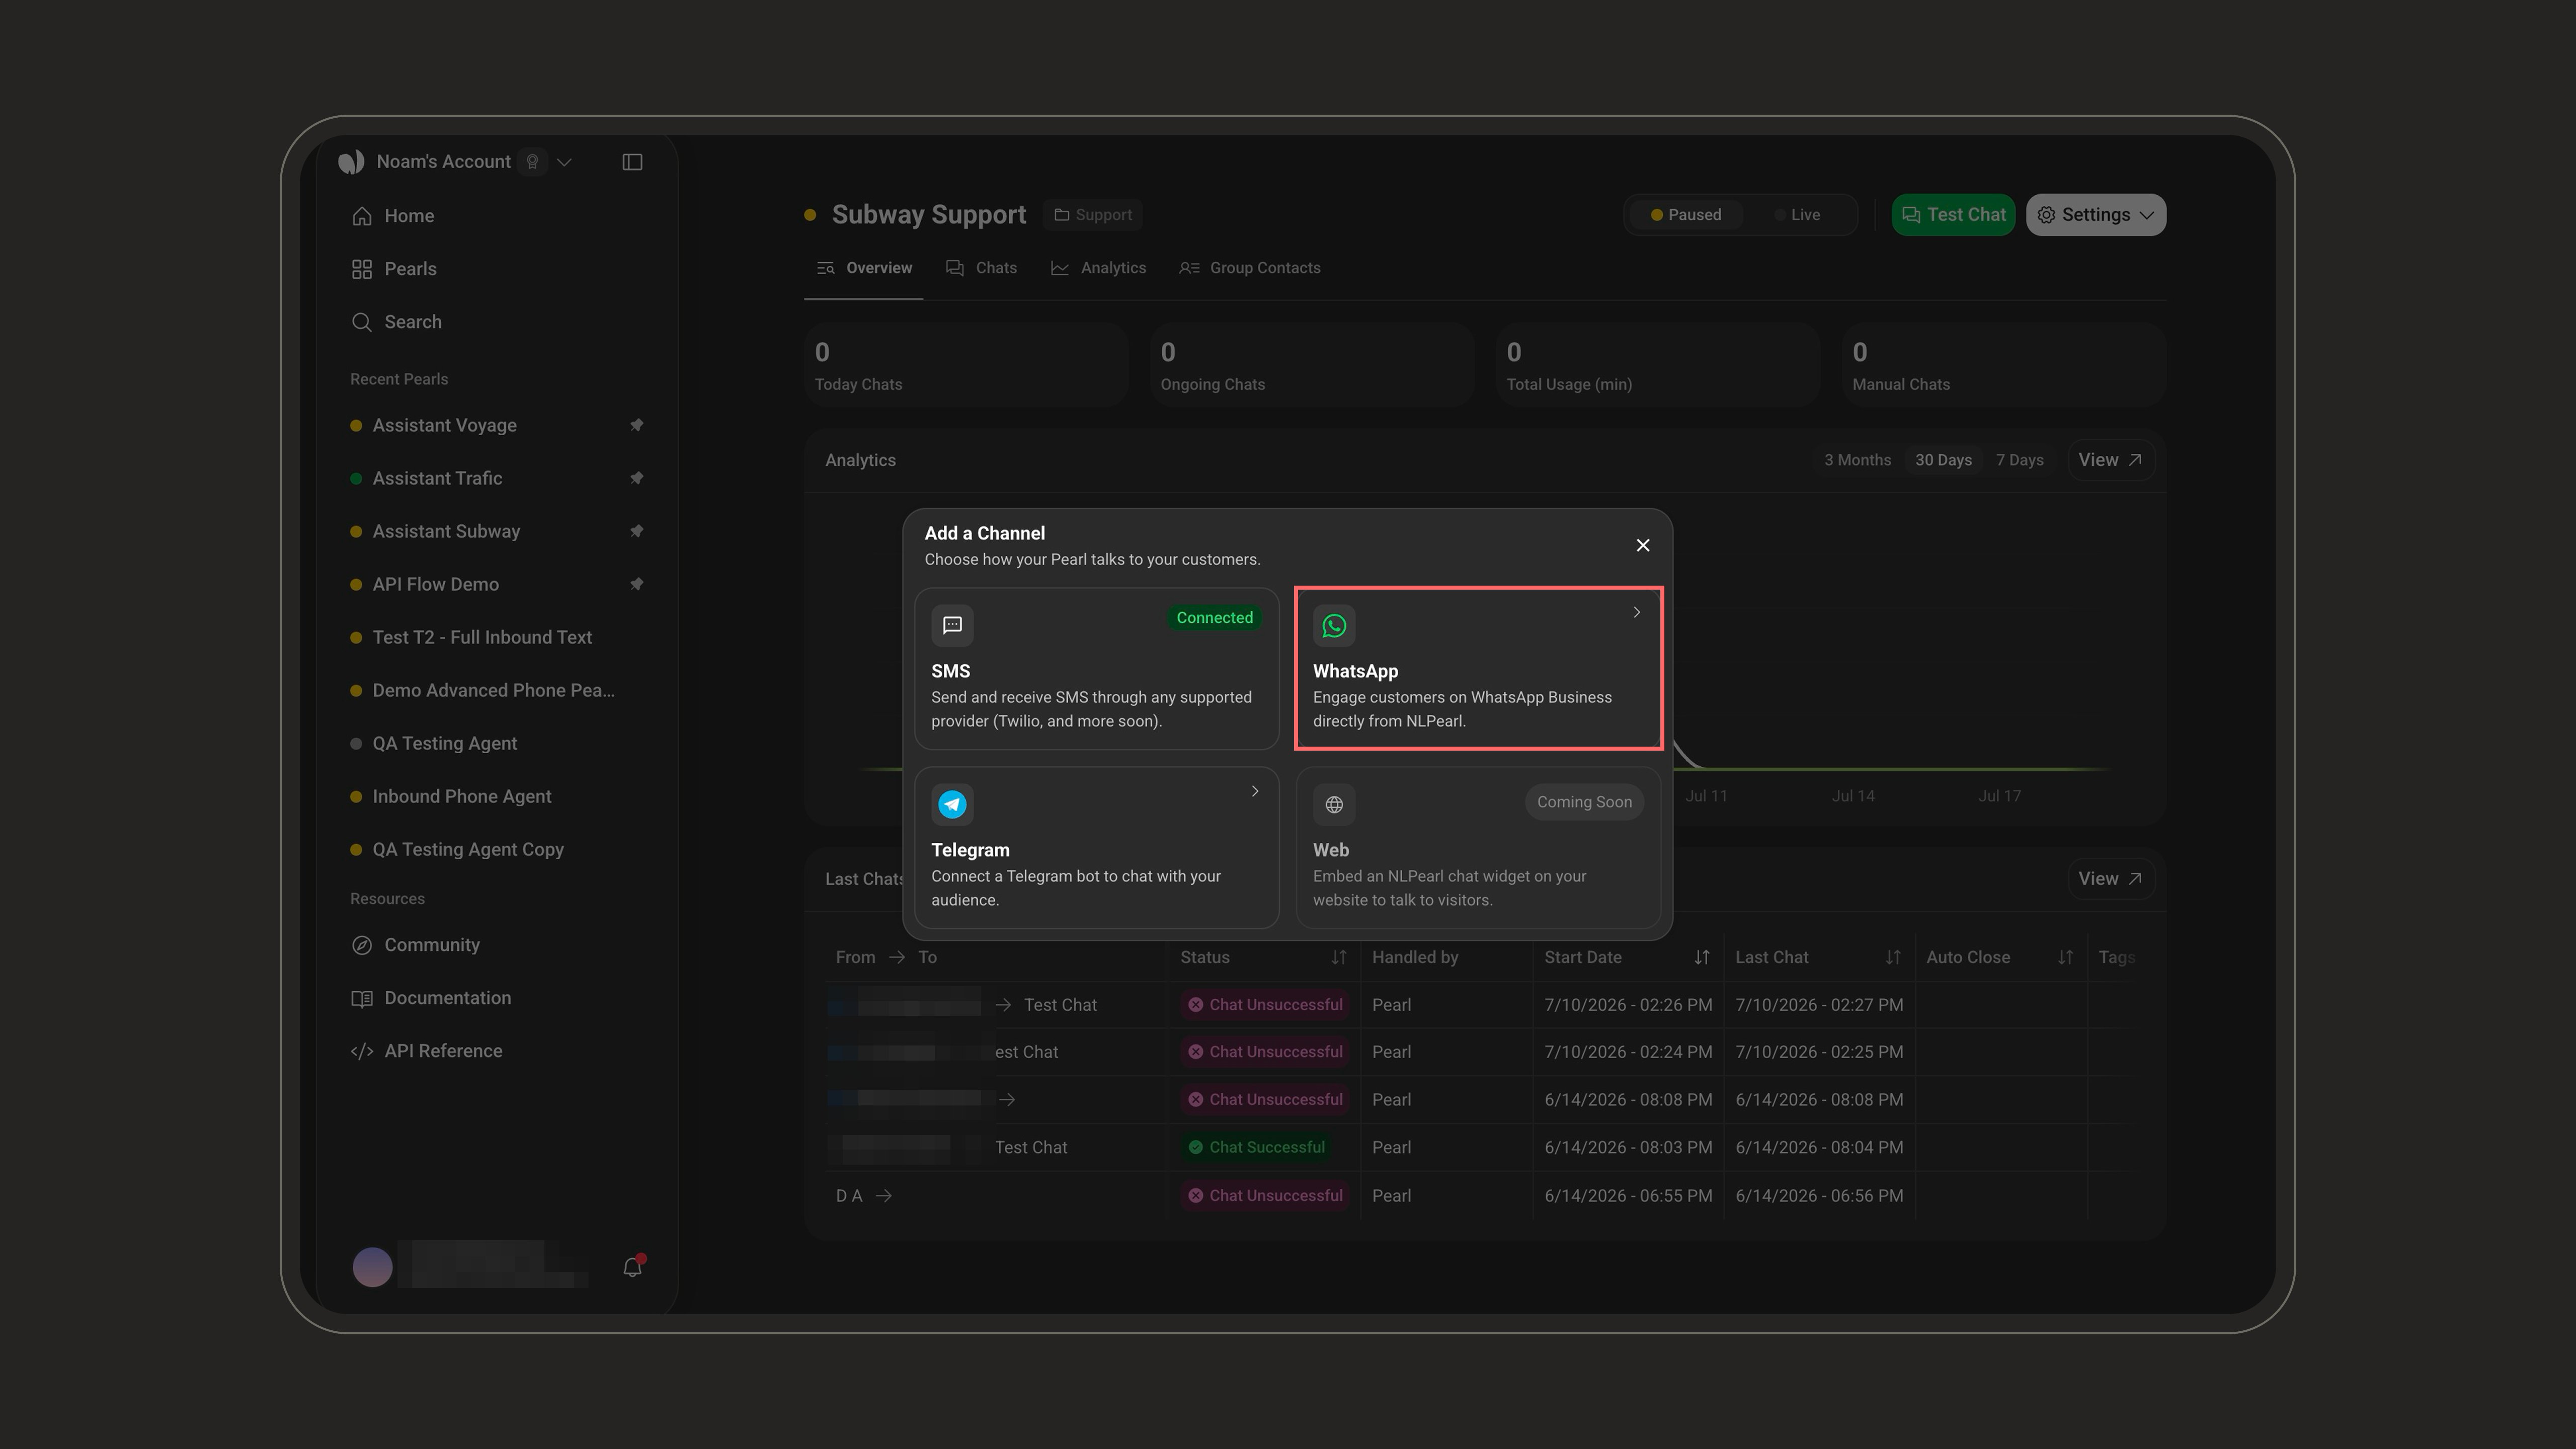
Task: Click the Telegram paper-plane icon
Action: 952,804
